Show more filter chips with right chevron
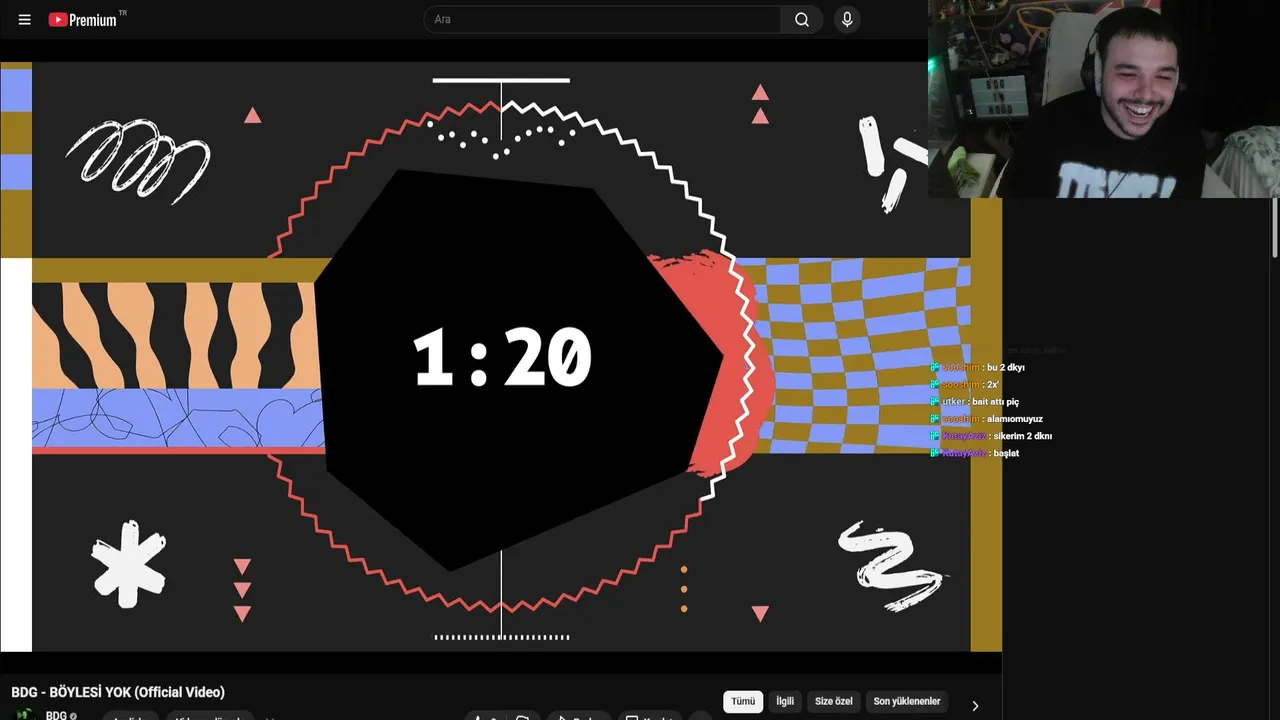 pyautogui.click(x=975, y=706)
